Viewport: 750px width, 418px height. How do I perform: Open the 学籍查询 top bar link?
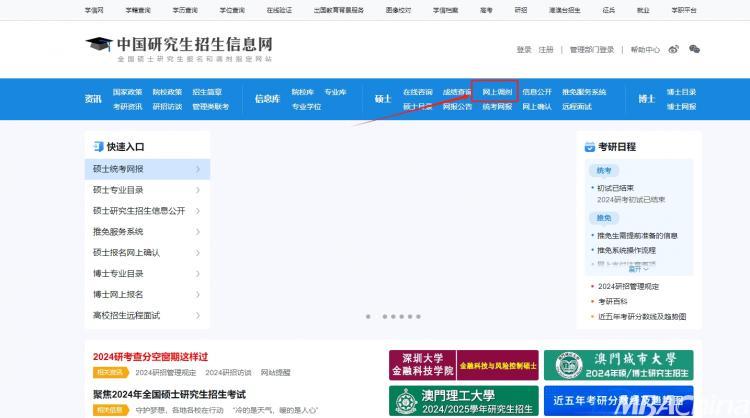(x=138, y=10)
